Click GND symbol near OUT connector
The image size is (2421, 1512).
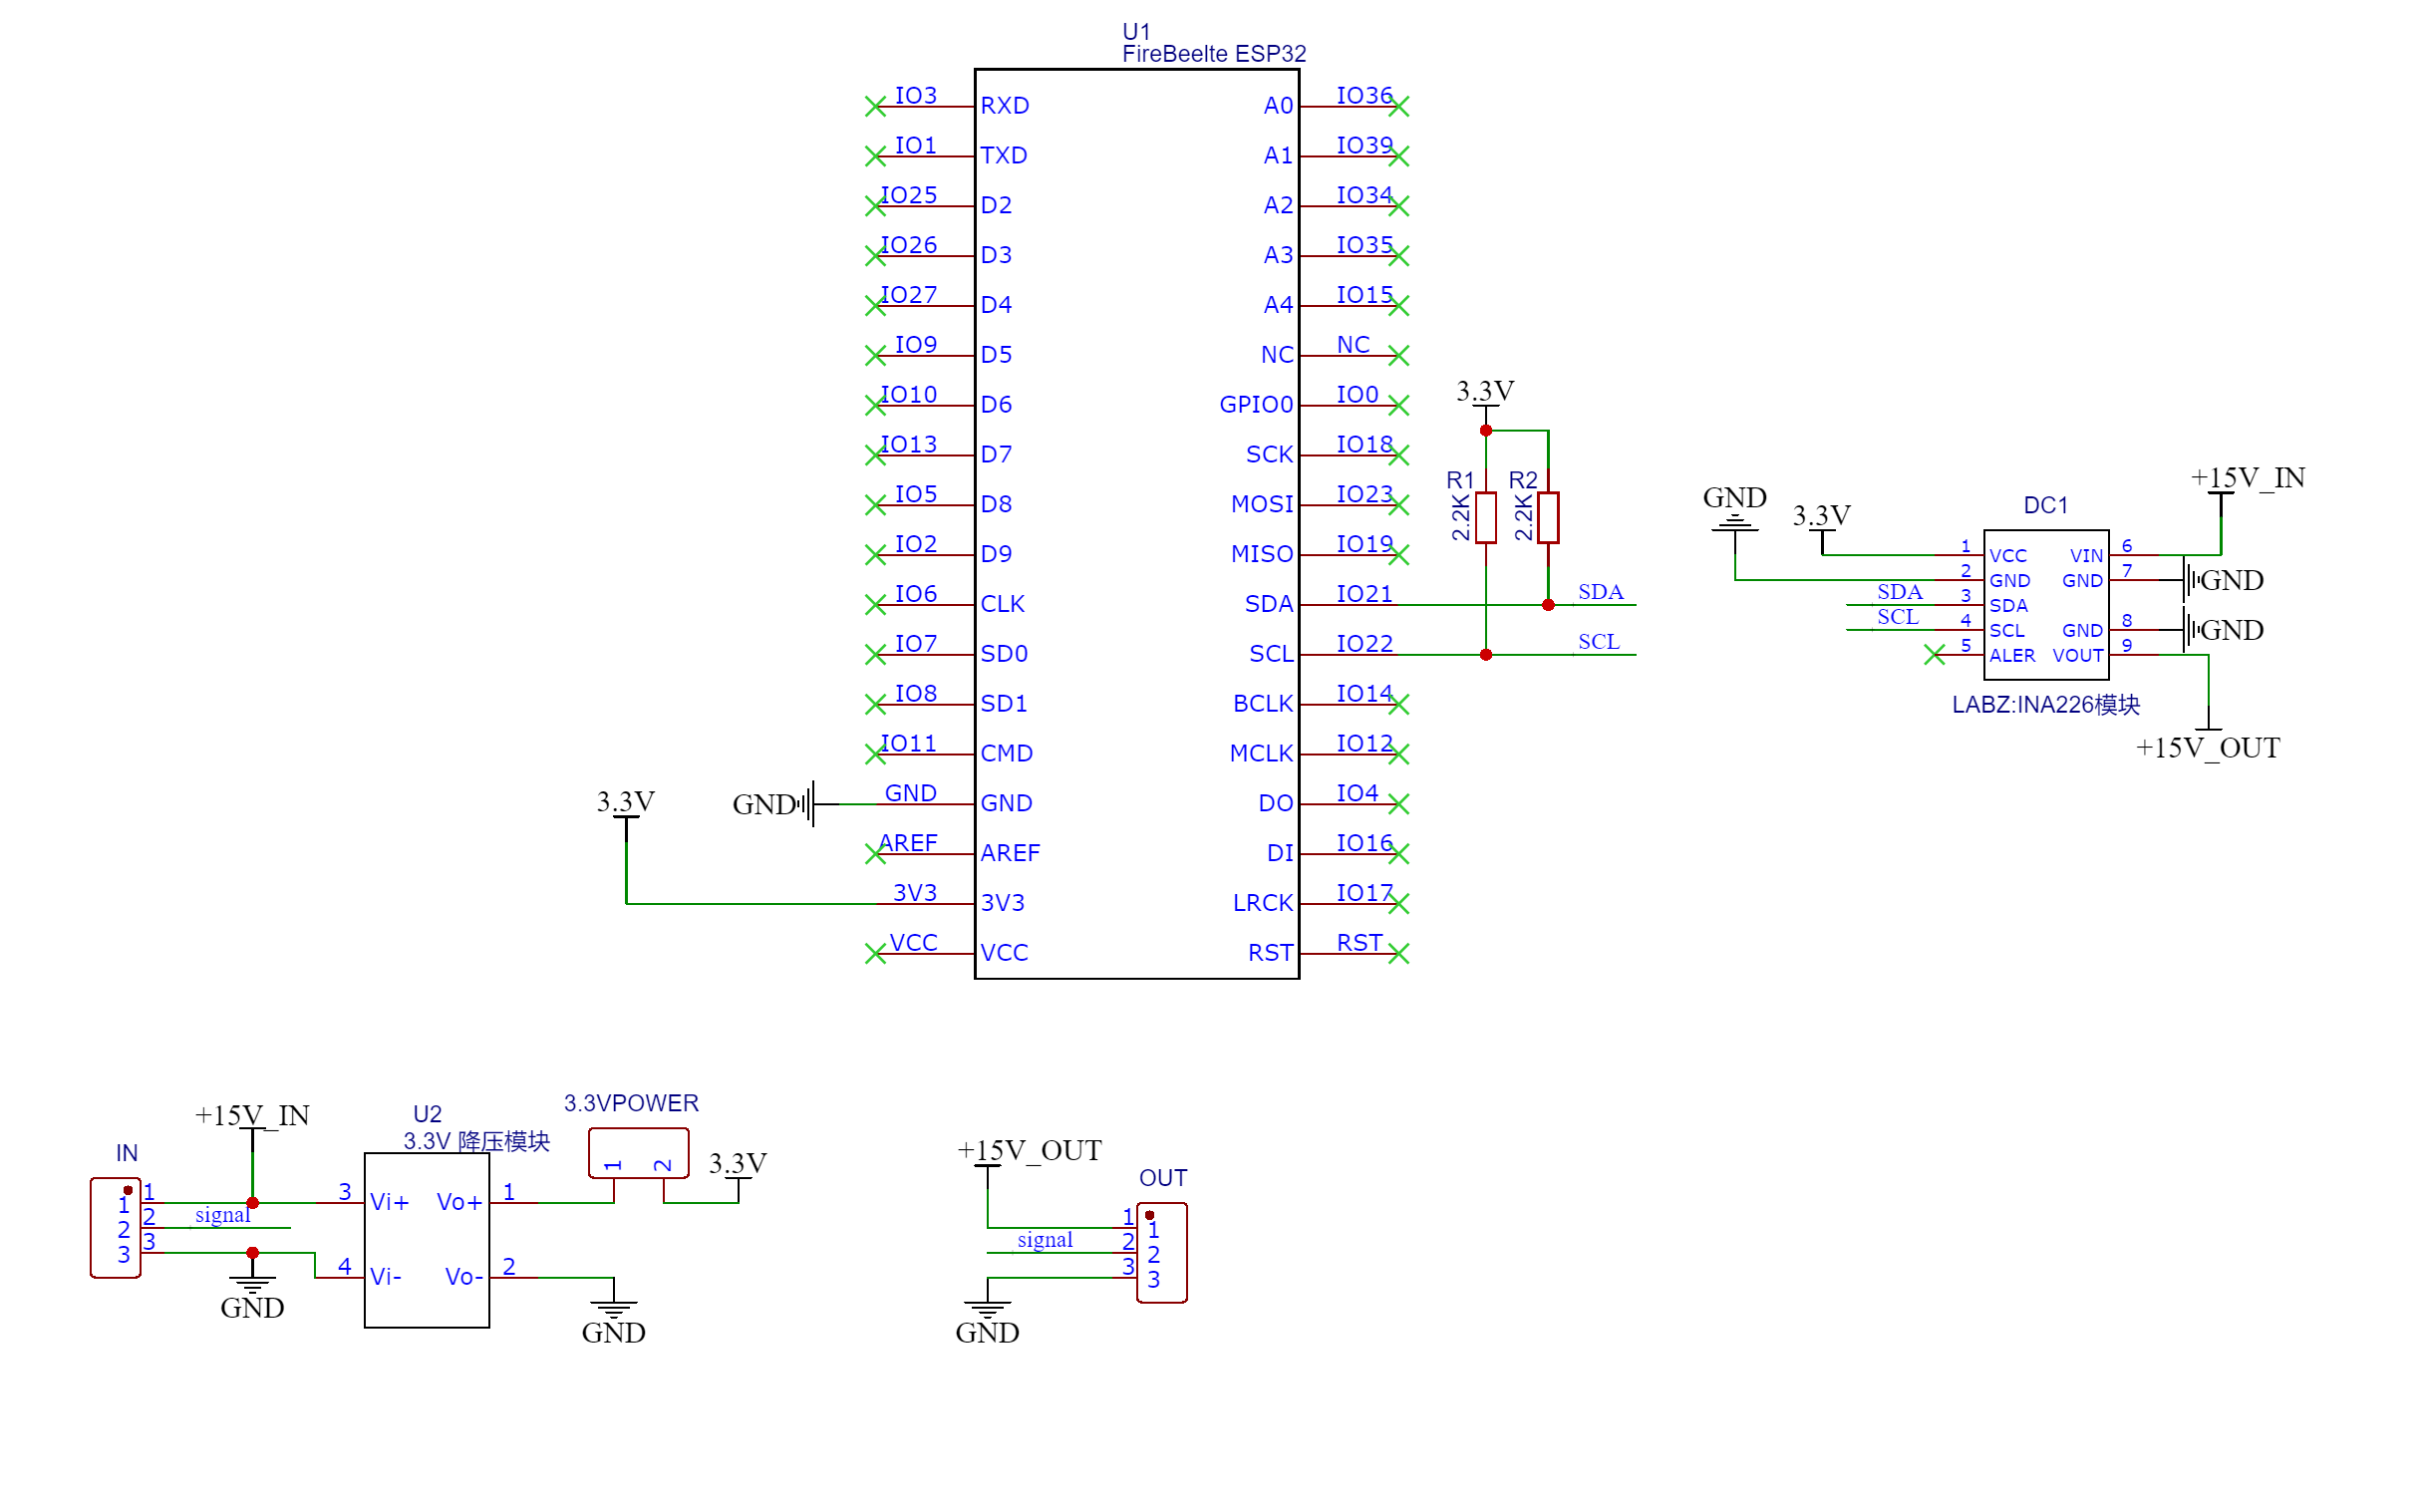pos(987,1310)
